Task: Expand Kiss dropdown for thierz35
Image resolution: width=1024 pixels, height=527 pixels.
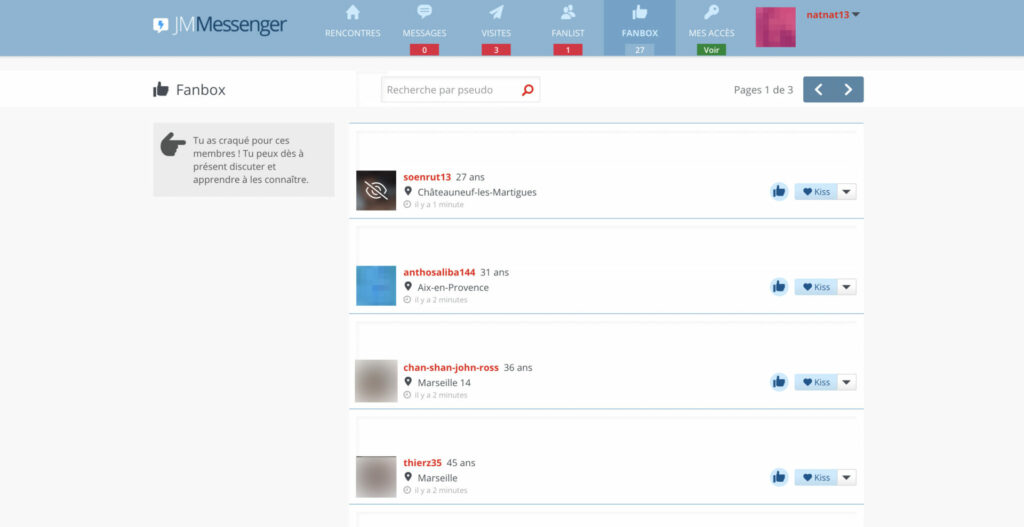Action: (x=847, y=478)
